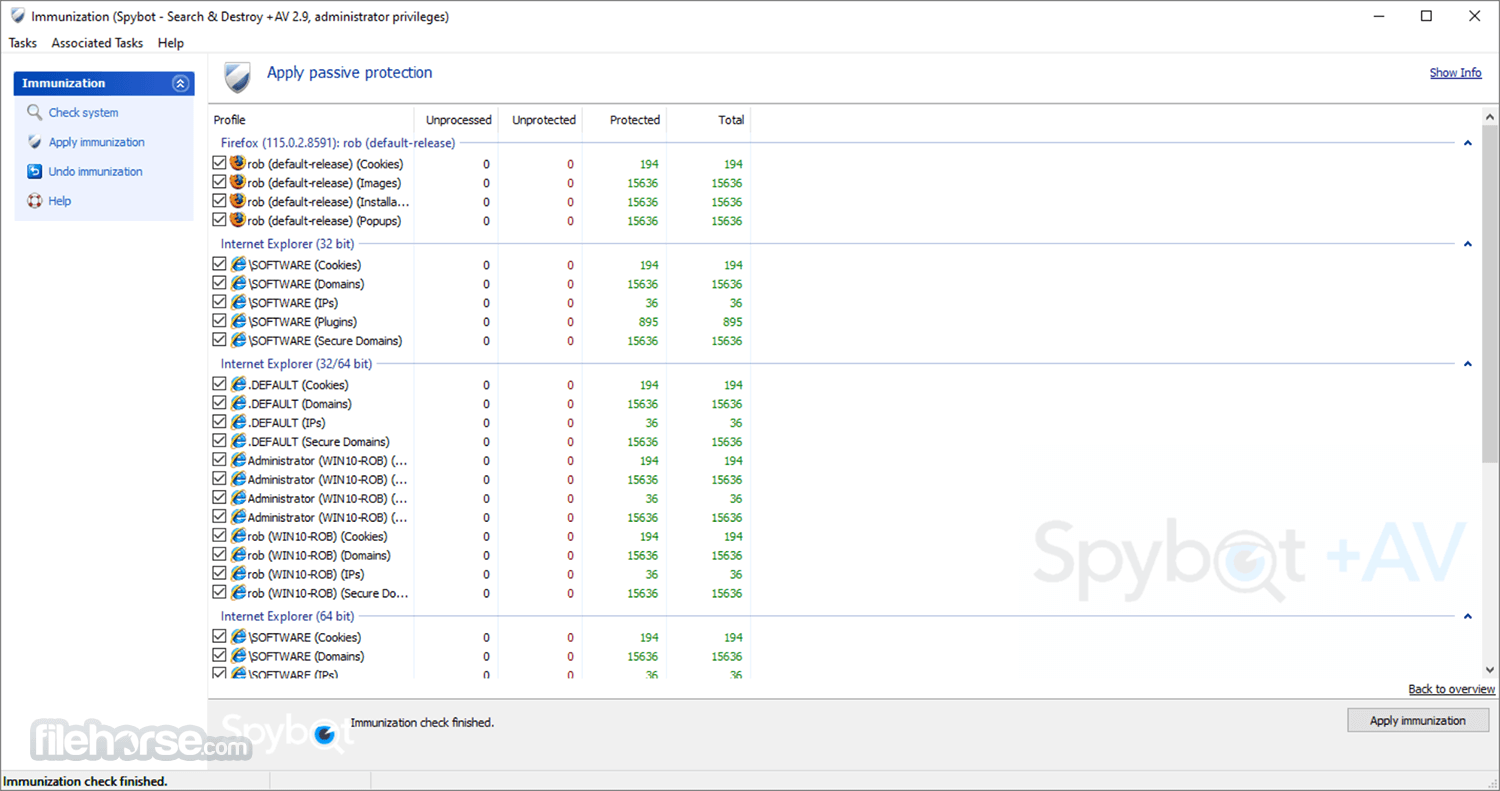Toggle \SOFTWARE (IPs) checkbox under IE 32 bit
This screenshot has height=791, width=1500.
coord(220,302)
